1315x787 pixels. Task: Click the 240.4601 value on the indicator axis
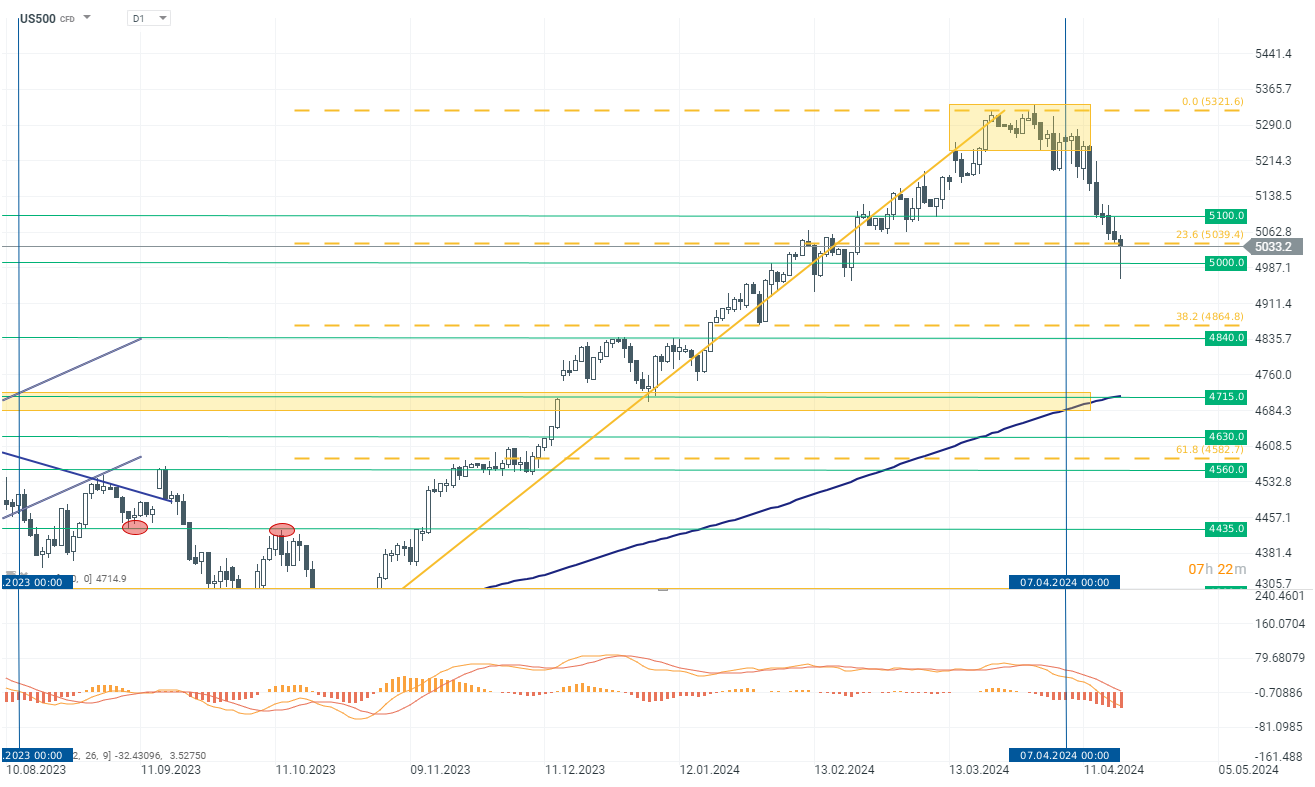[1279, 596]
